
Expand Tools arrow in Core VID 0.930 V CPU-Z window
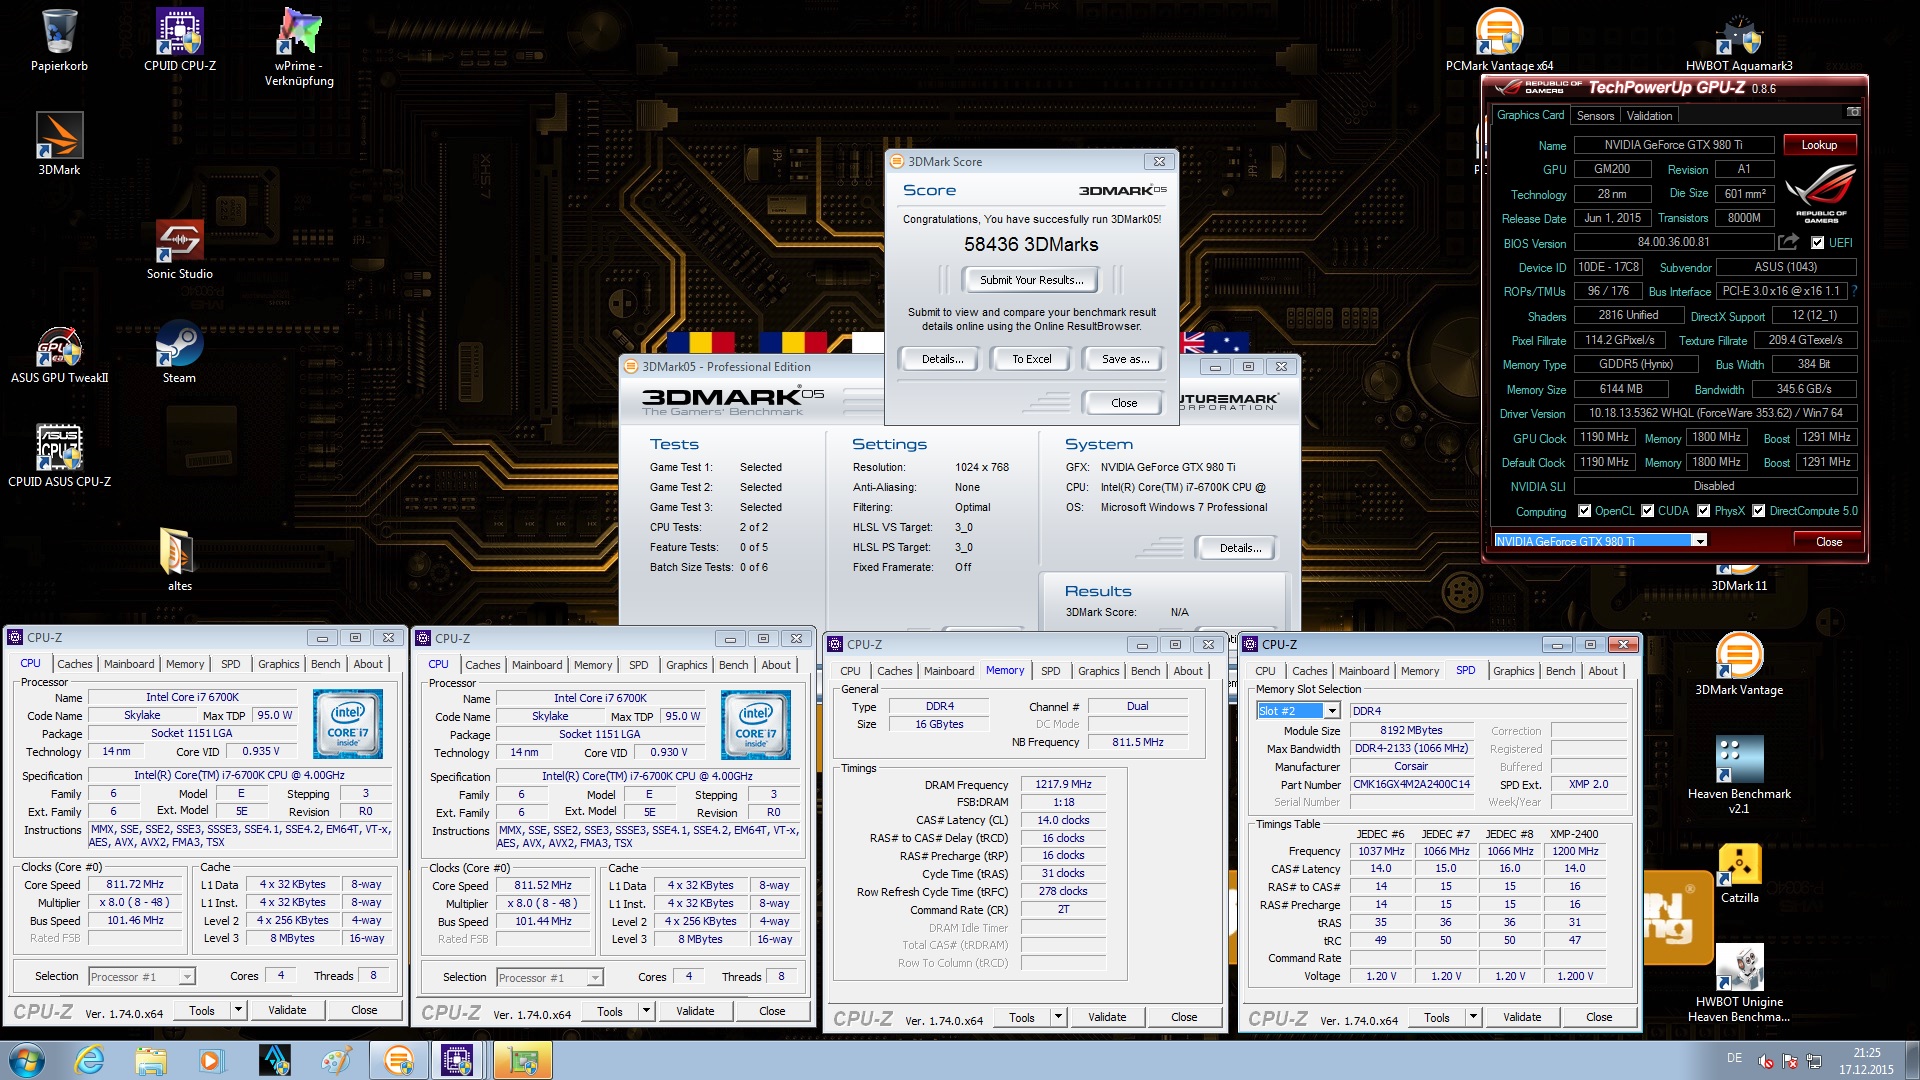coord(646,1011)
